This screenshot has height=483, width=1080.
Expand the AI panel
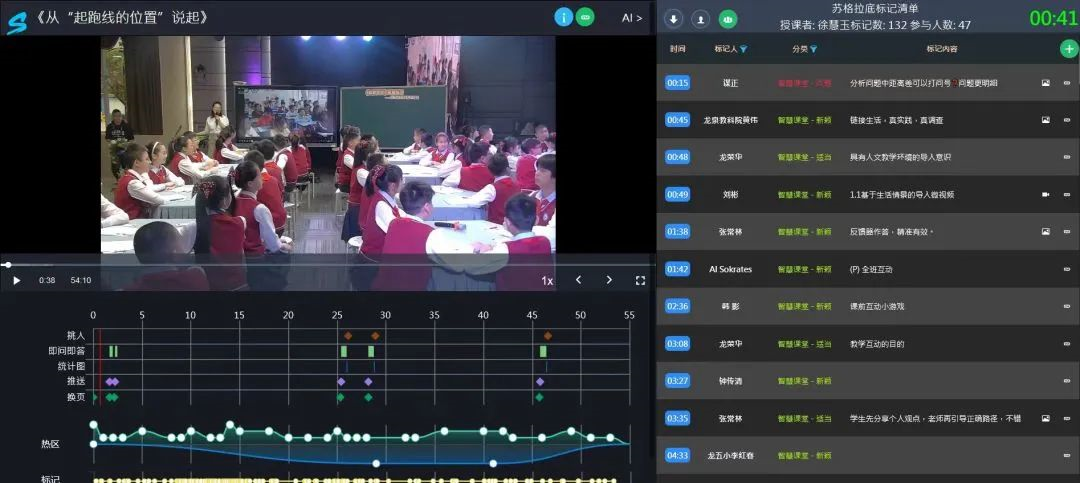click(x=632, y=18)
